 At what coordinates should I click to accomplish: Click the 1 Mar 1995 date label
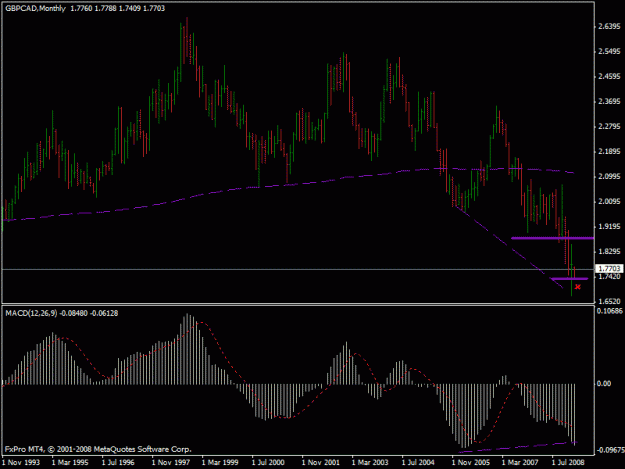71,462
